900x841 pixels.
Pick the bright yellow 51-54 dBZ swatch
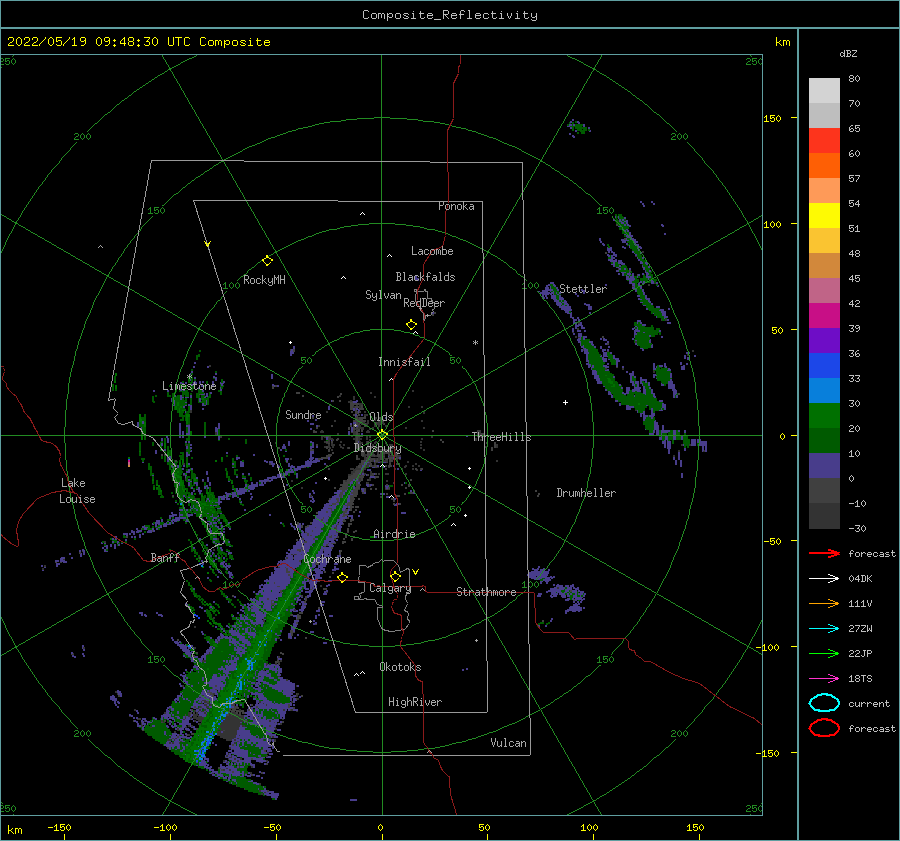(x=824, y=215)
